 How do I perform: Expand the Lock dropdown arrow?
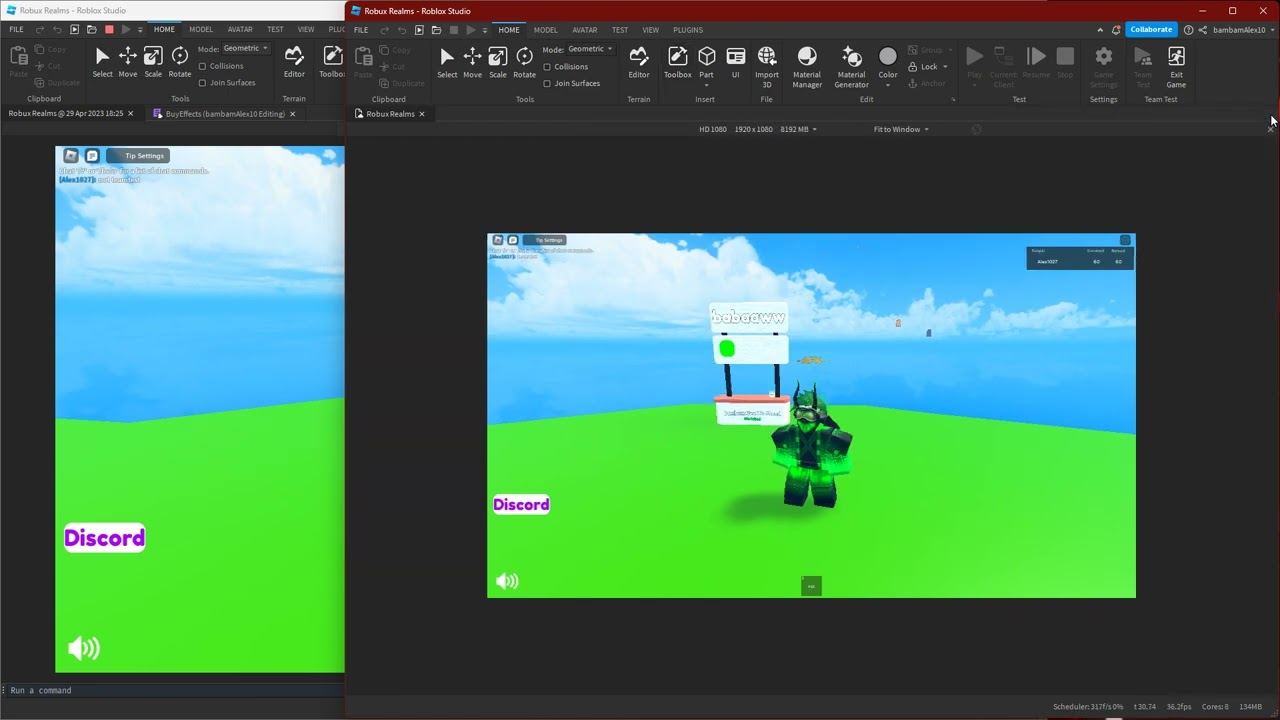point(946,67)
